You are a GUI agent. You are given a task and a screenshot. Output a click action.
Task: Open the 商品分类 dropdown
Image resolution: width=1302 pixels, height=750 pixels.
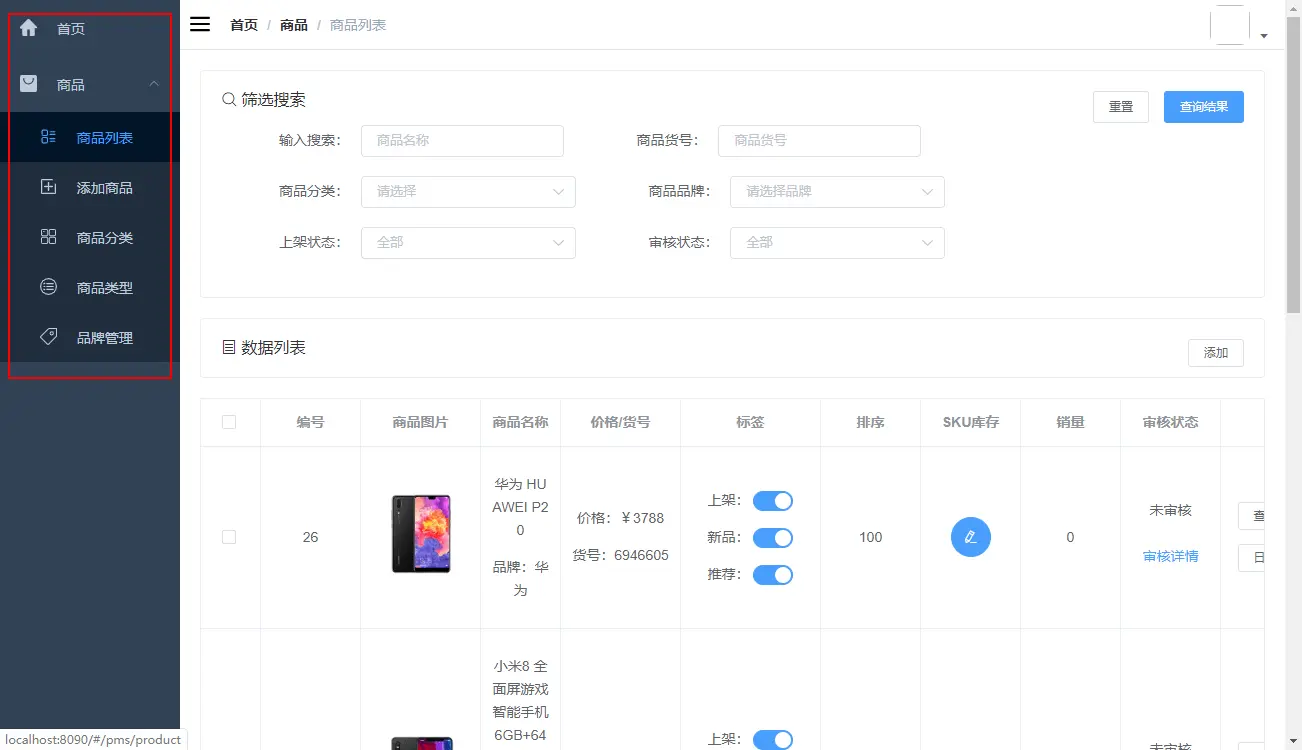(468, 191)
